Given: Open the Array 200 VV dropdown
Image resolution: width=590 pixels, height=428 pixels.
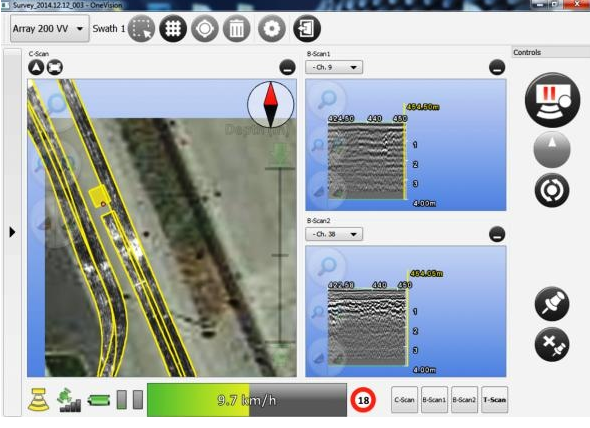Looking at the screenshot, I should (x=50, y=29).
